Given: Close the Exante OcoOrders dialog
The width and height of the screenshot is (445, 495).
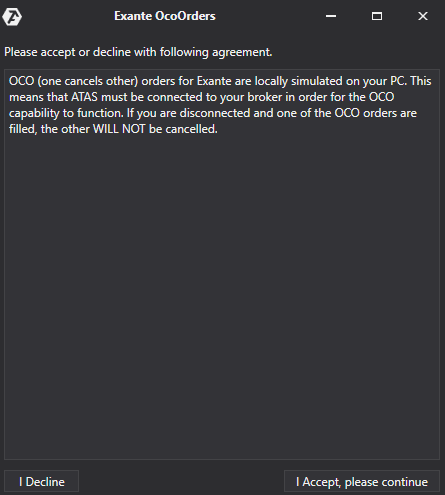Looking at the screenshot, I should pyautogui.click(x=423, y=16).
